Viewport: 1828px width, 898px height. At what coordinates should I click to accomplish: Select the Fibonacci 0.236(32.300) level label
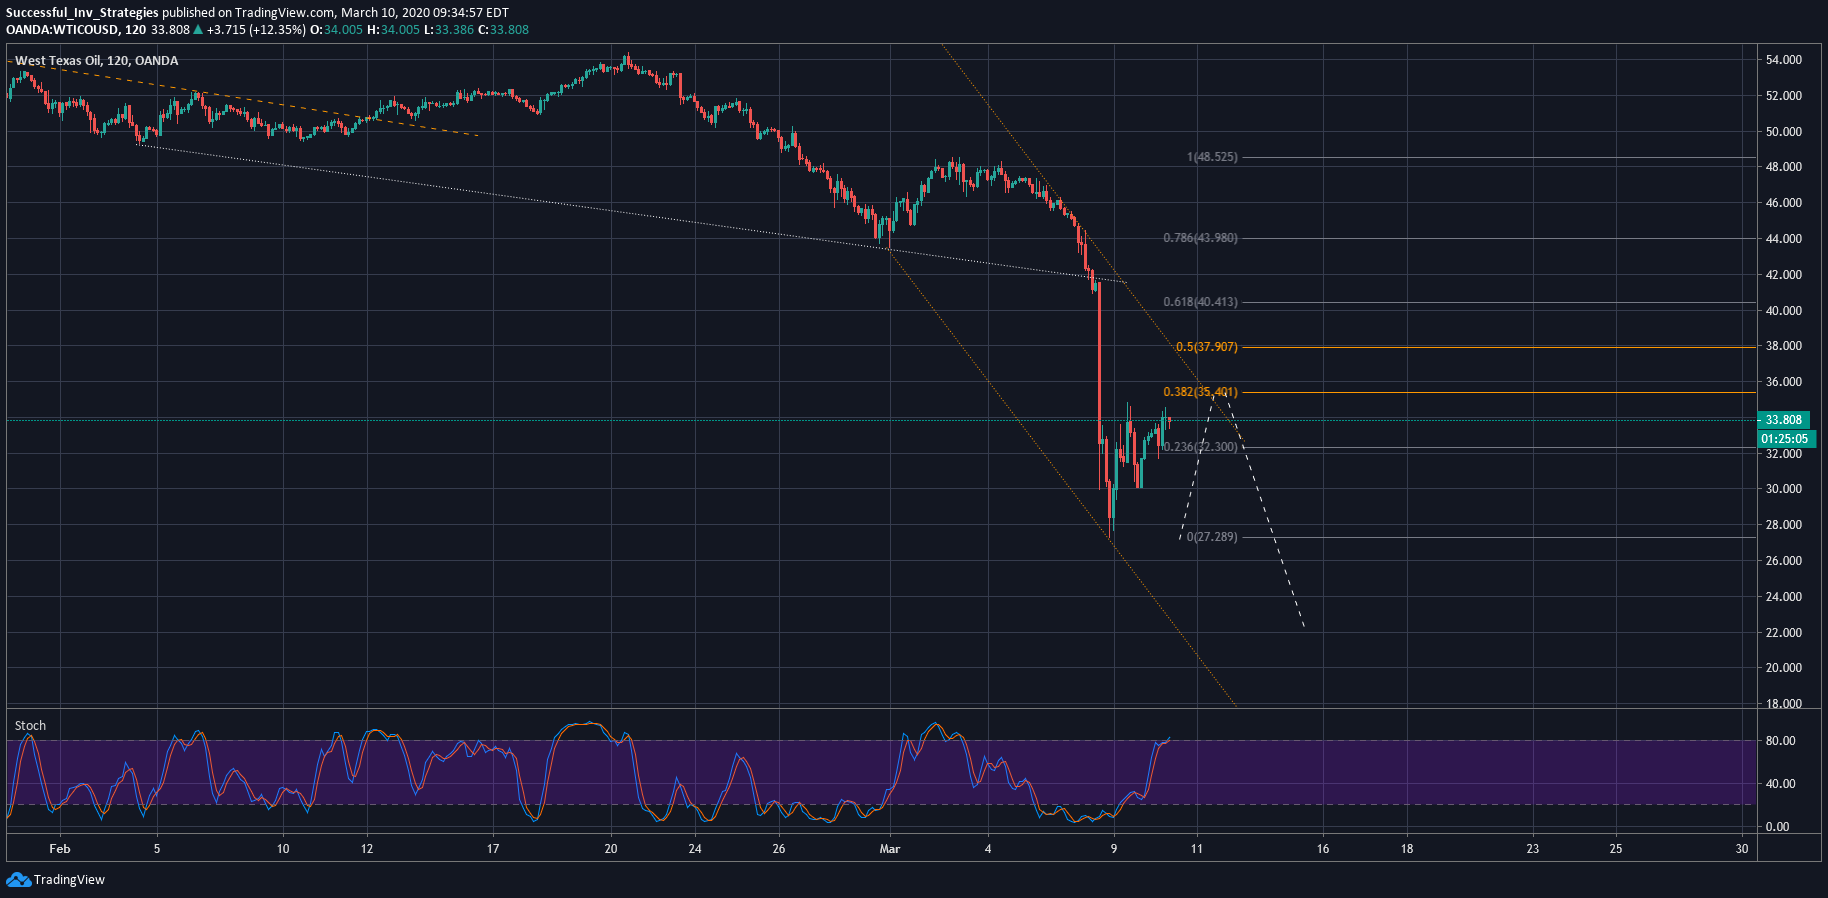(1200, 447)
